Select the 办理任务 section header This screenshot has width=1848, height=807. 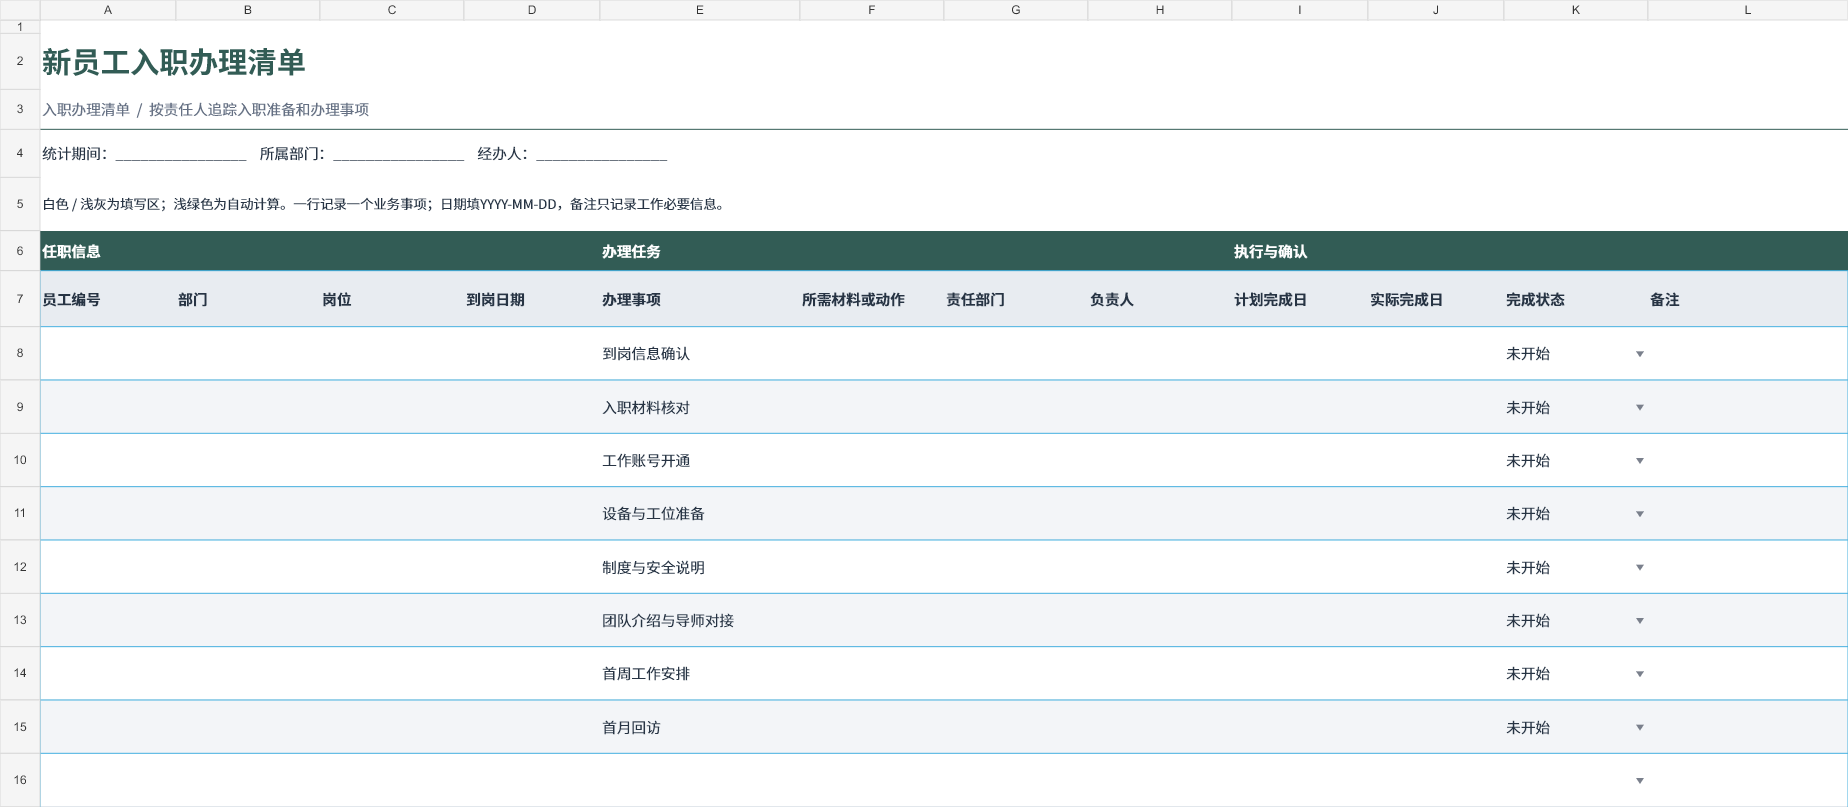[916, 251]
